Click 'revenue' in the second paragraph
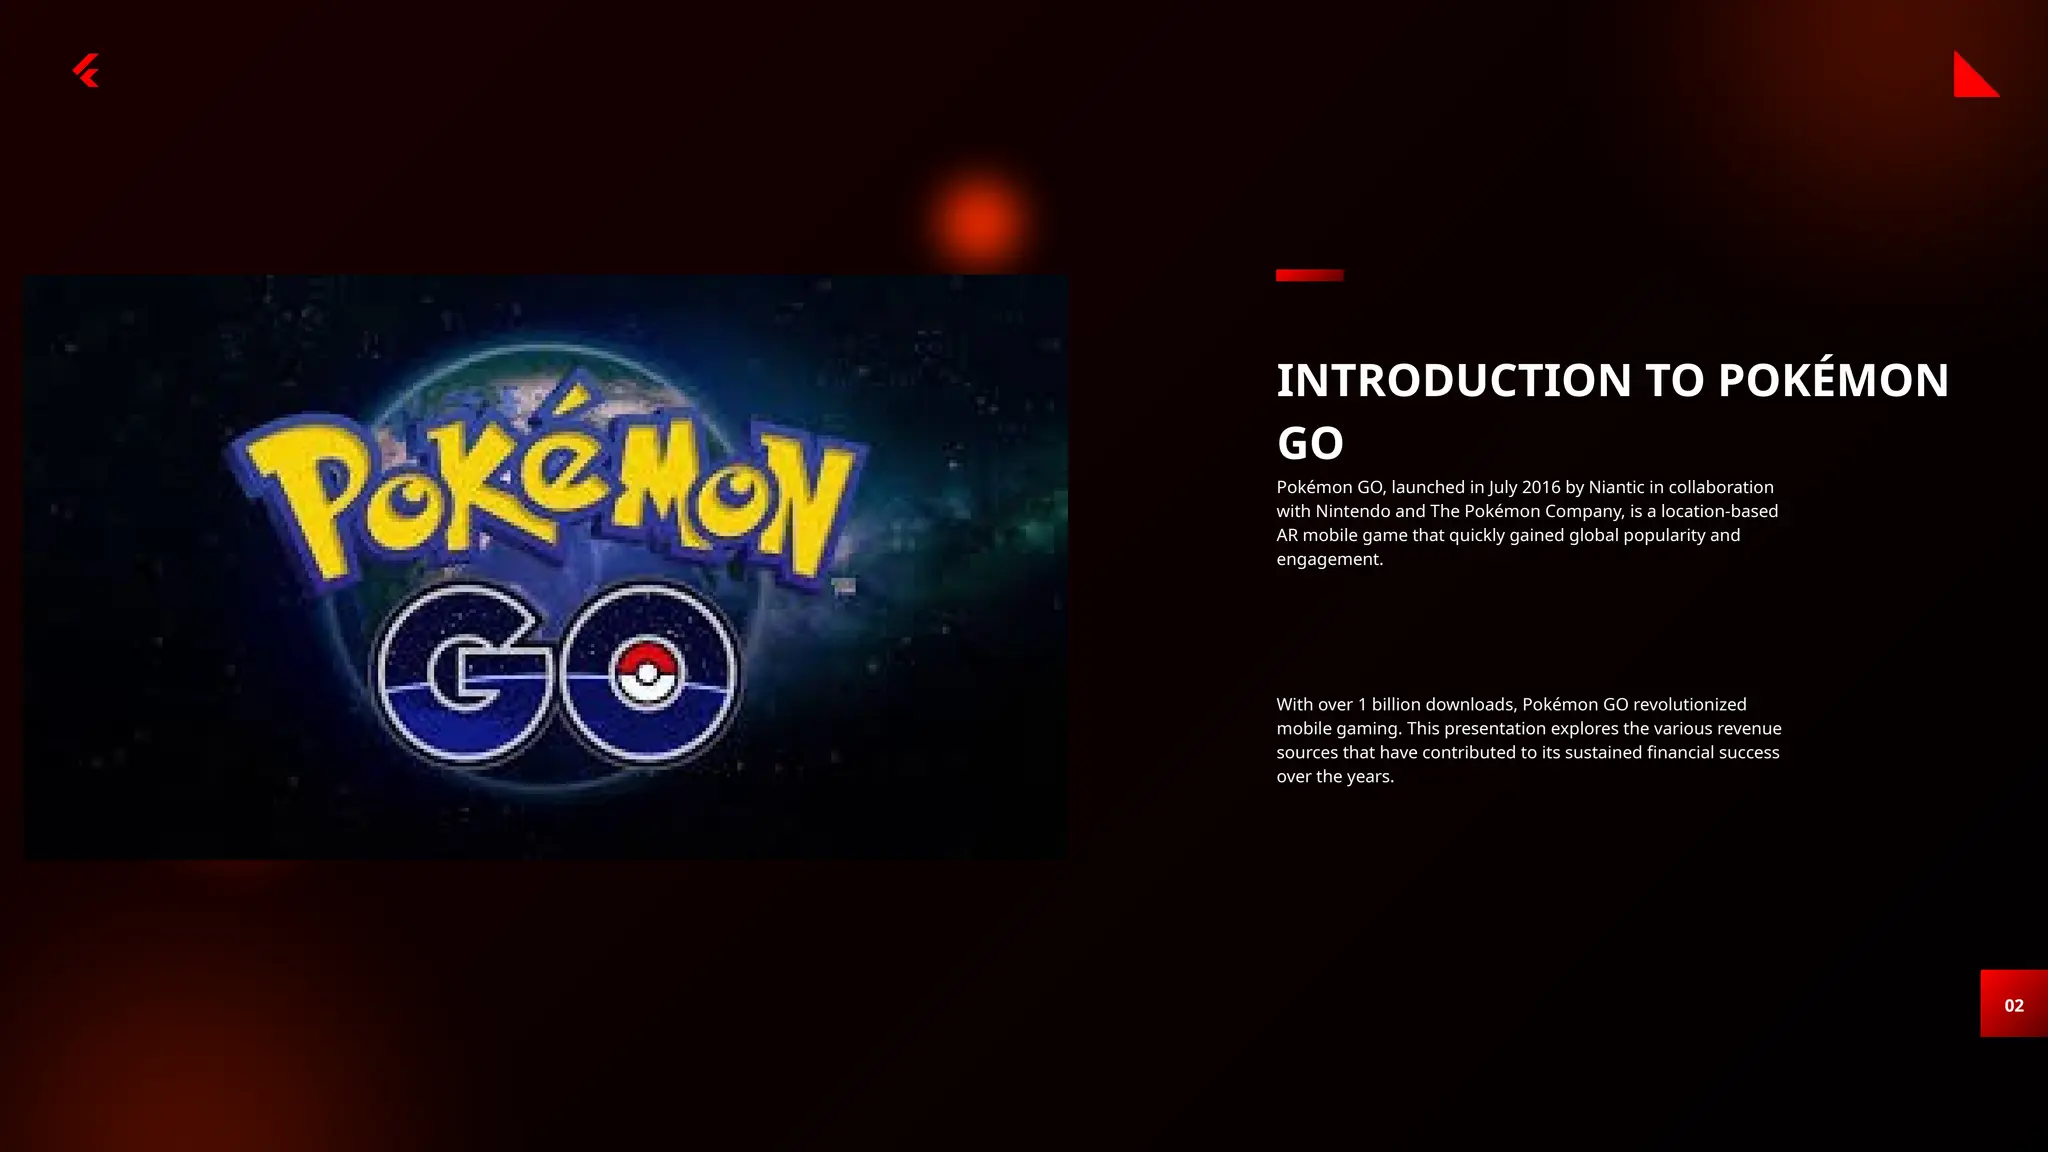This screenshot has height=1152, width=2048. (x=1749, y=728)
